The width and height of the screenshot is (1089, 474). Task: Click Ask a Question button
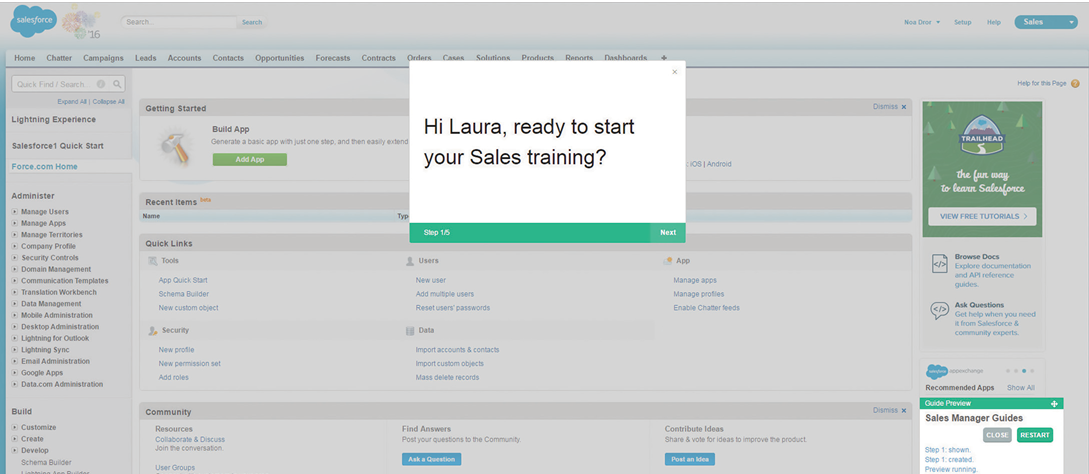pos(431,459)
